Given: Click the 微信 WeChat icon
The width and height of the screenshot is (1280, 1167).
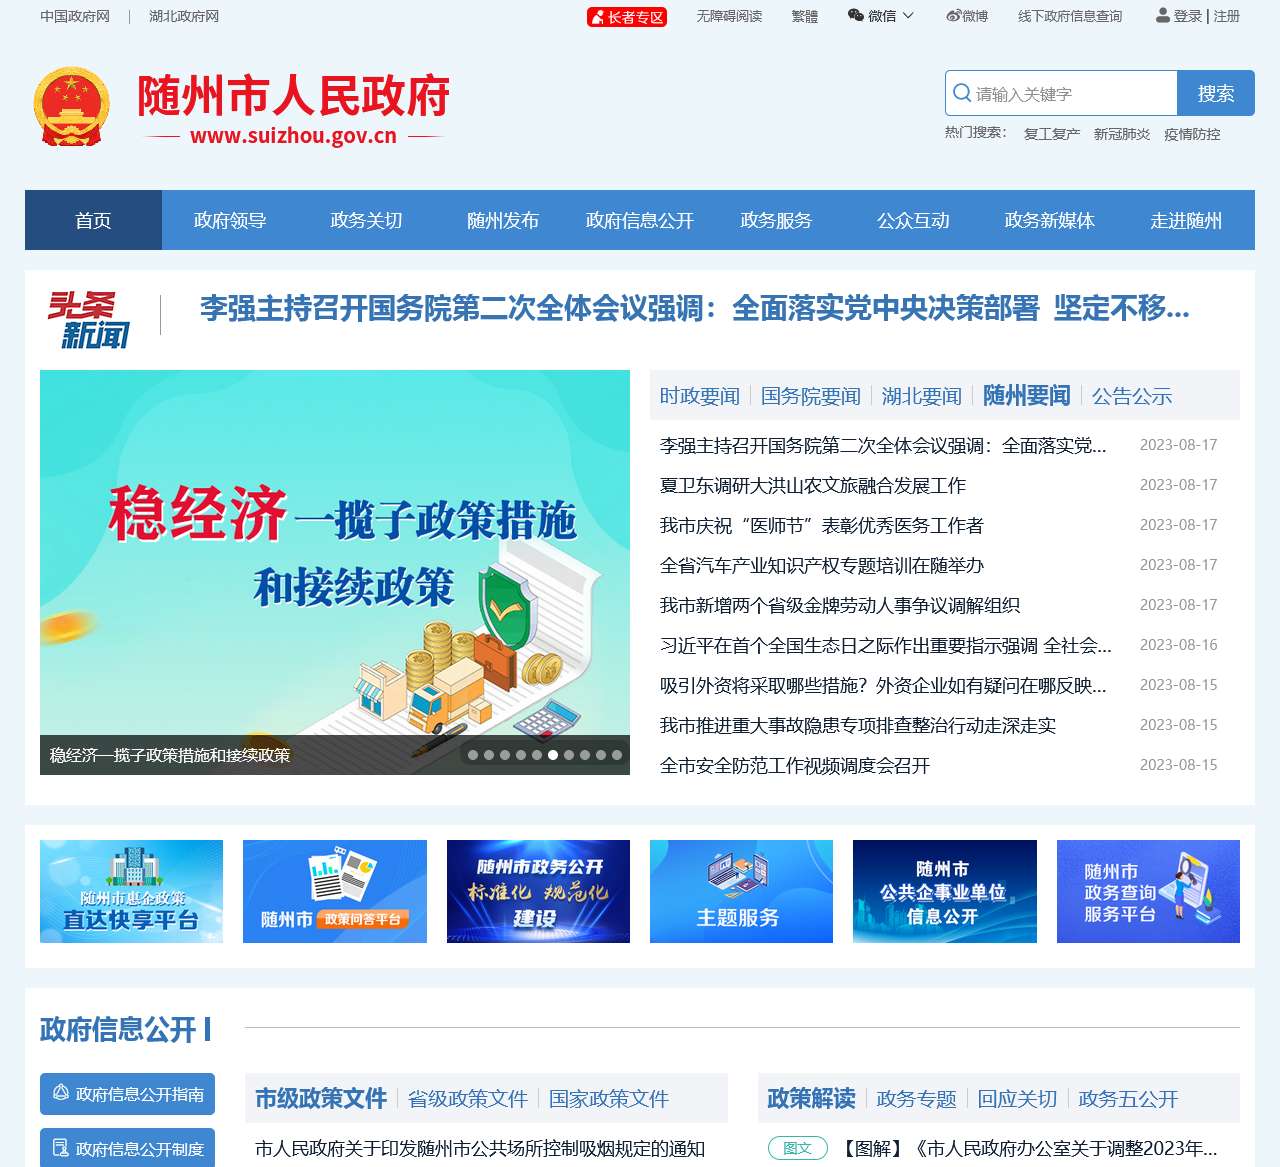Looking at the screenshot, I should 856,16.
